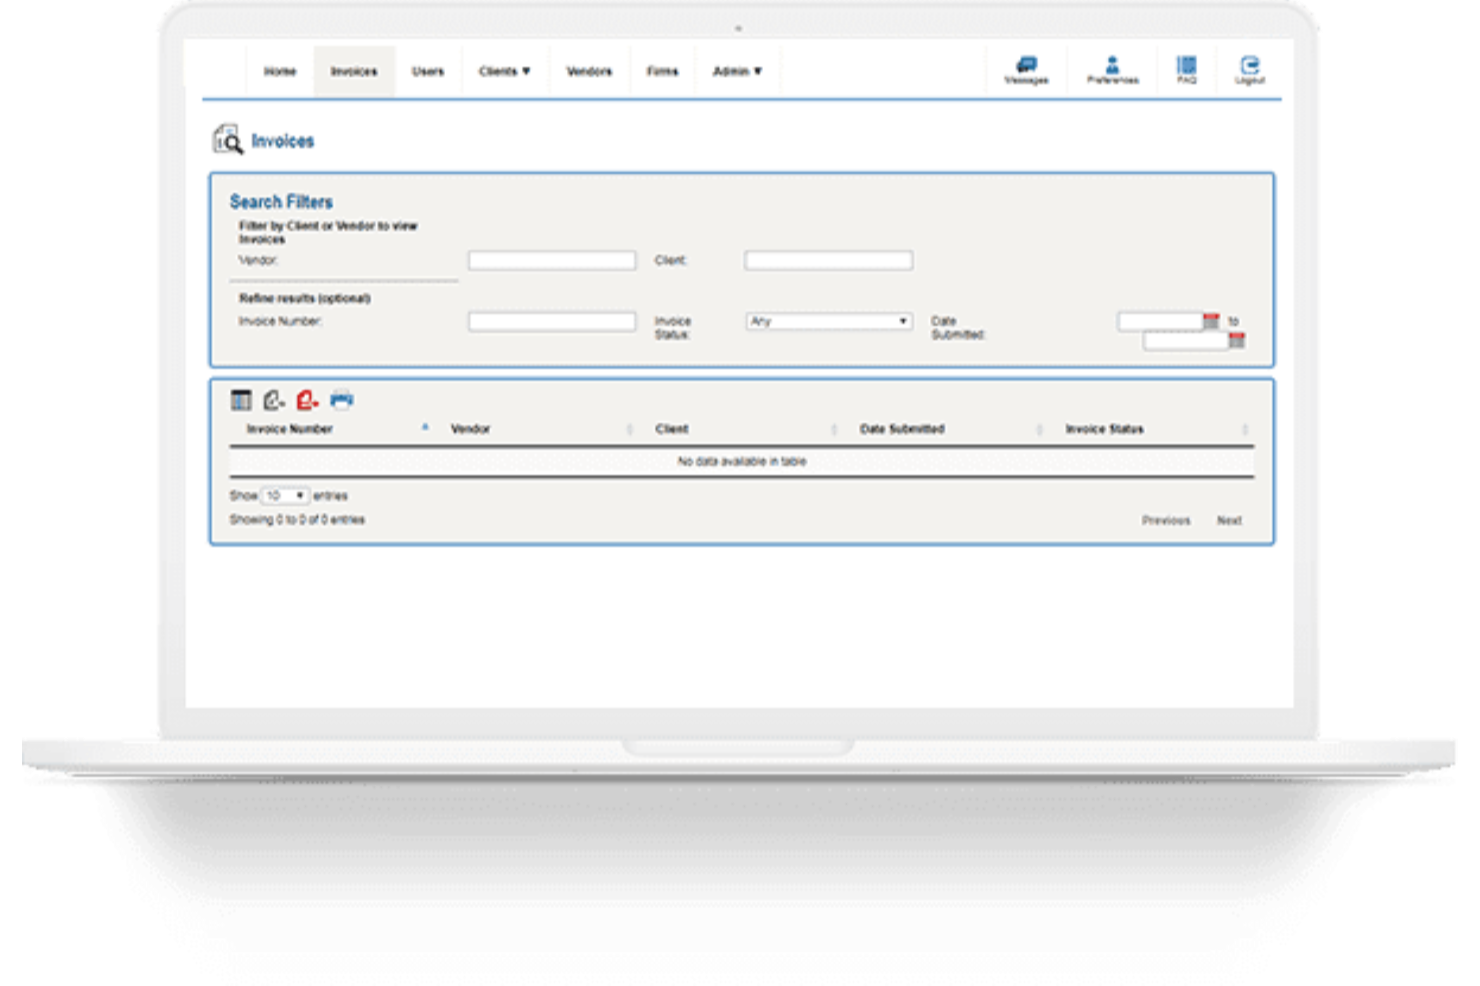
Task: Open the Invoice Status dropdown
Action: pyautogui.click(x=829, y=321)
